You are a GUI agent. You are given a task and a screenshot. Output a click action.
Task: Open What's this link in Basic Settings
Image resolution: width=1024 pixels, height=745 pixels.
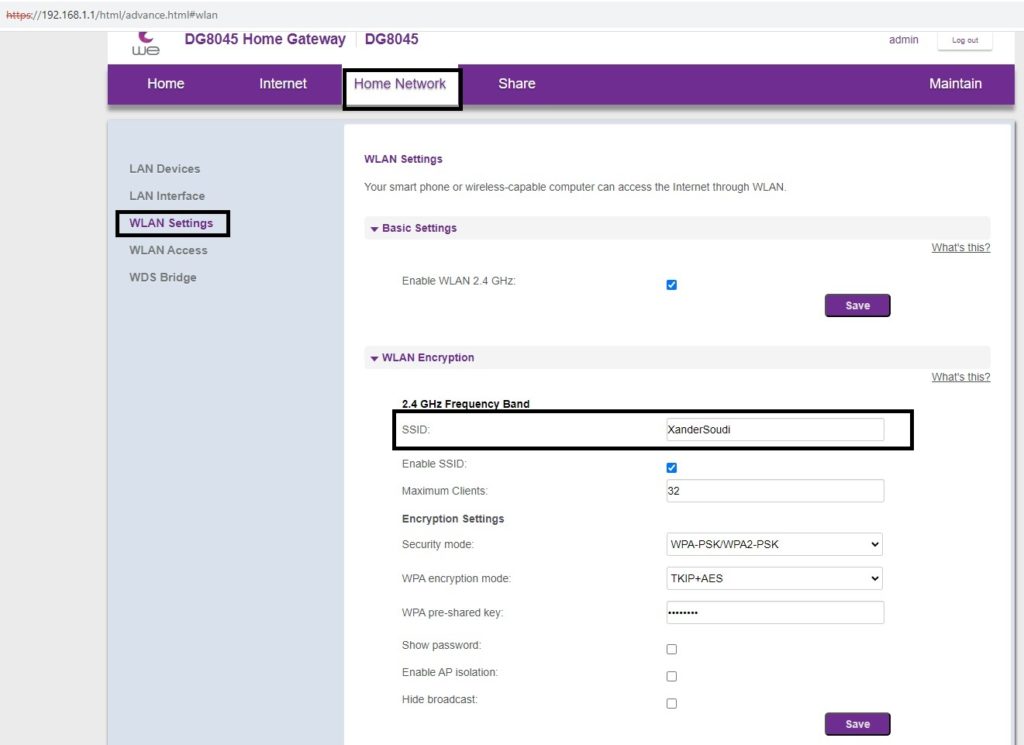click(960, 248)
